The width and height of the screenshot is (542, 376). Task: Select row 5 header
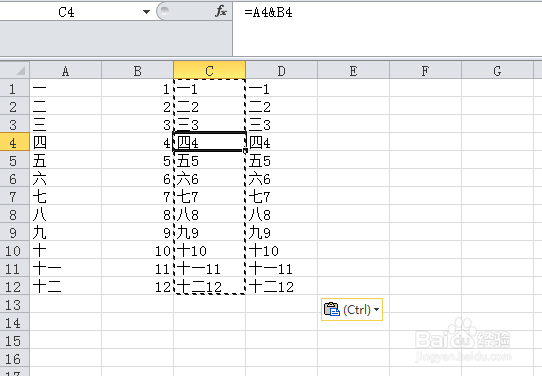point(15,160)
